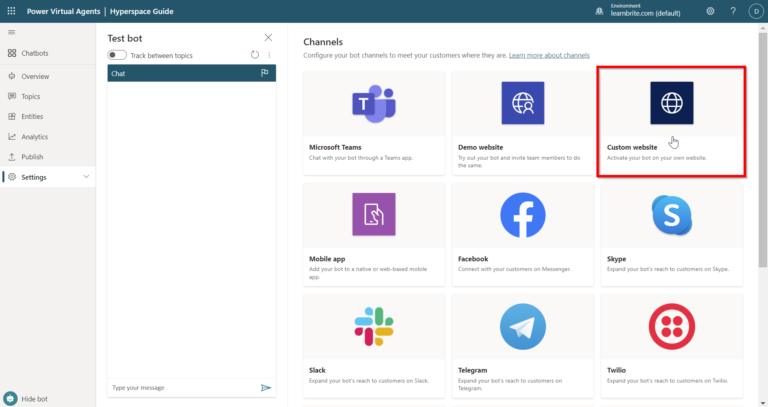The image size is (768, 407).
Task: Select the Demo website icon
Action: [x=523, y=103]
